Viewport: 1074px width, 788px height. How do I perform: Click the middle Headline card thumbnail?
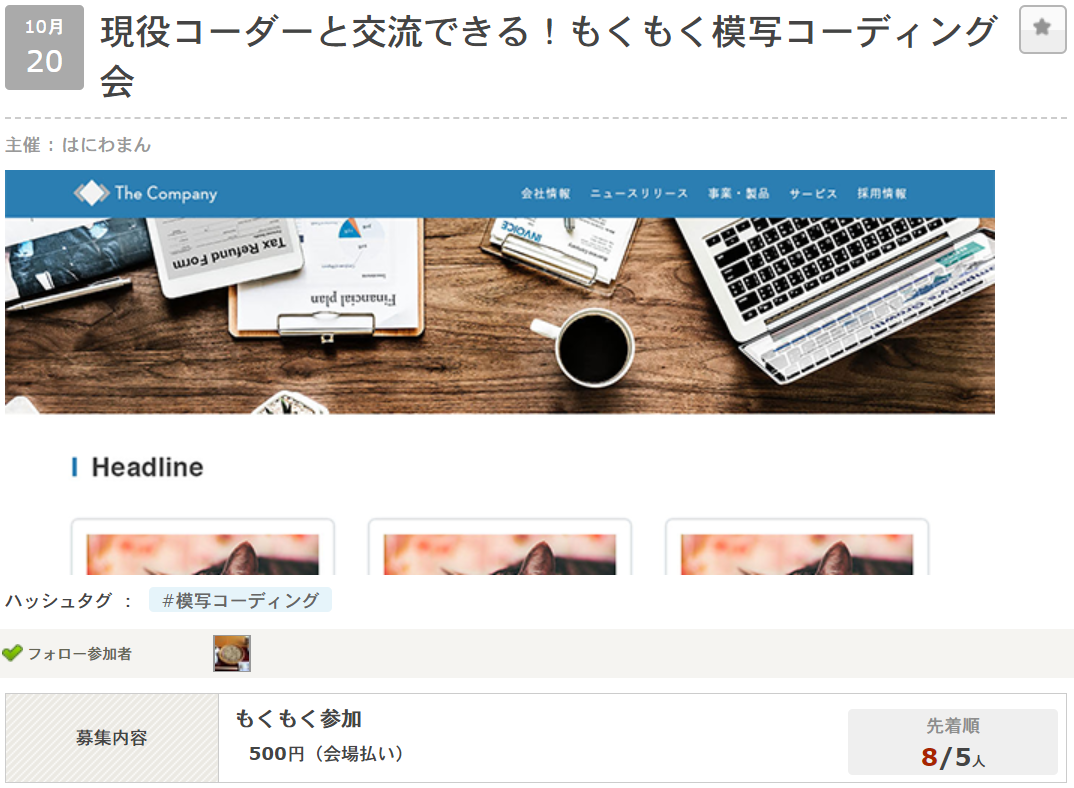coord(500,554)
